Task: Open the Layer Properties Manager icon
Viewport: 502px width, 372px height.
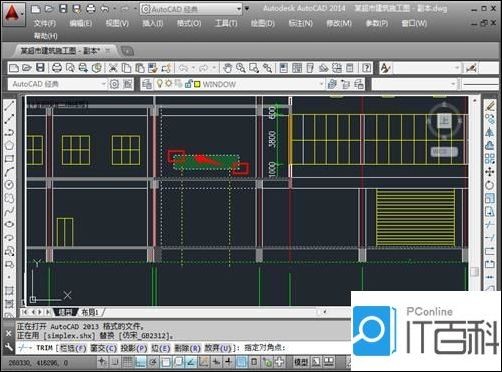Action: tap(147, 84)
